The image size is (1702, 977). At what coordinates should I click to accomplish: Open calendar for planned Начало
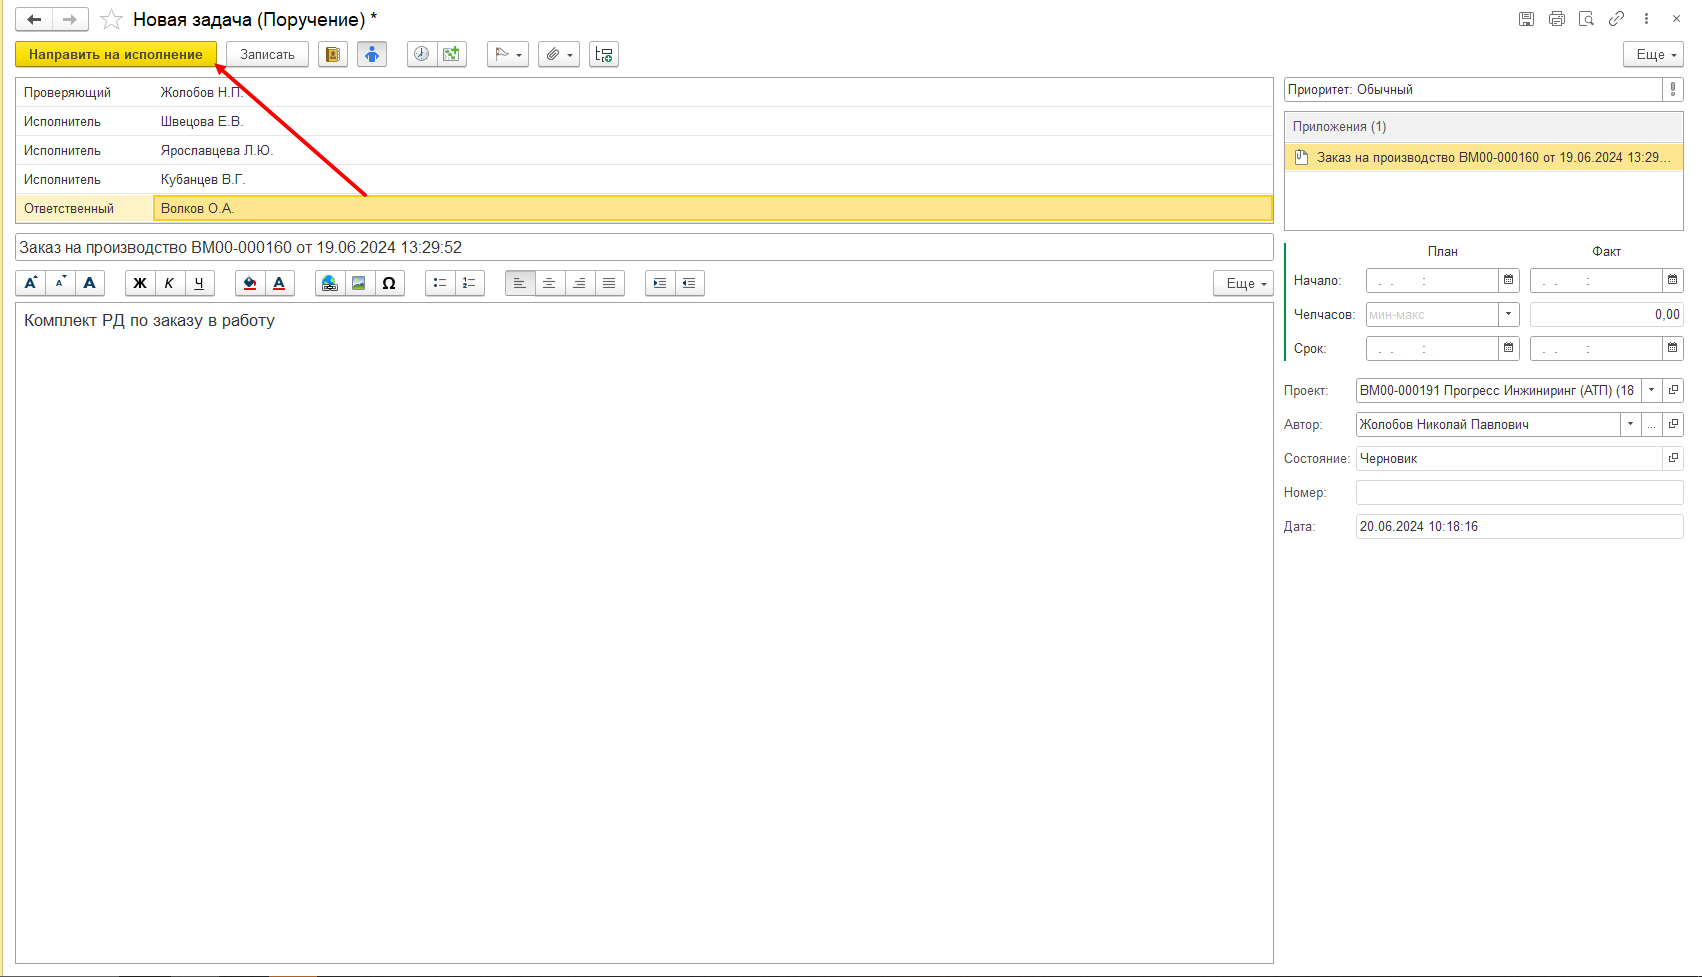coord(1508,280)
